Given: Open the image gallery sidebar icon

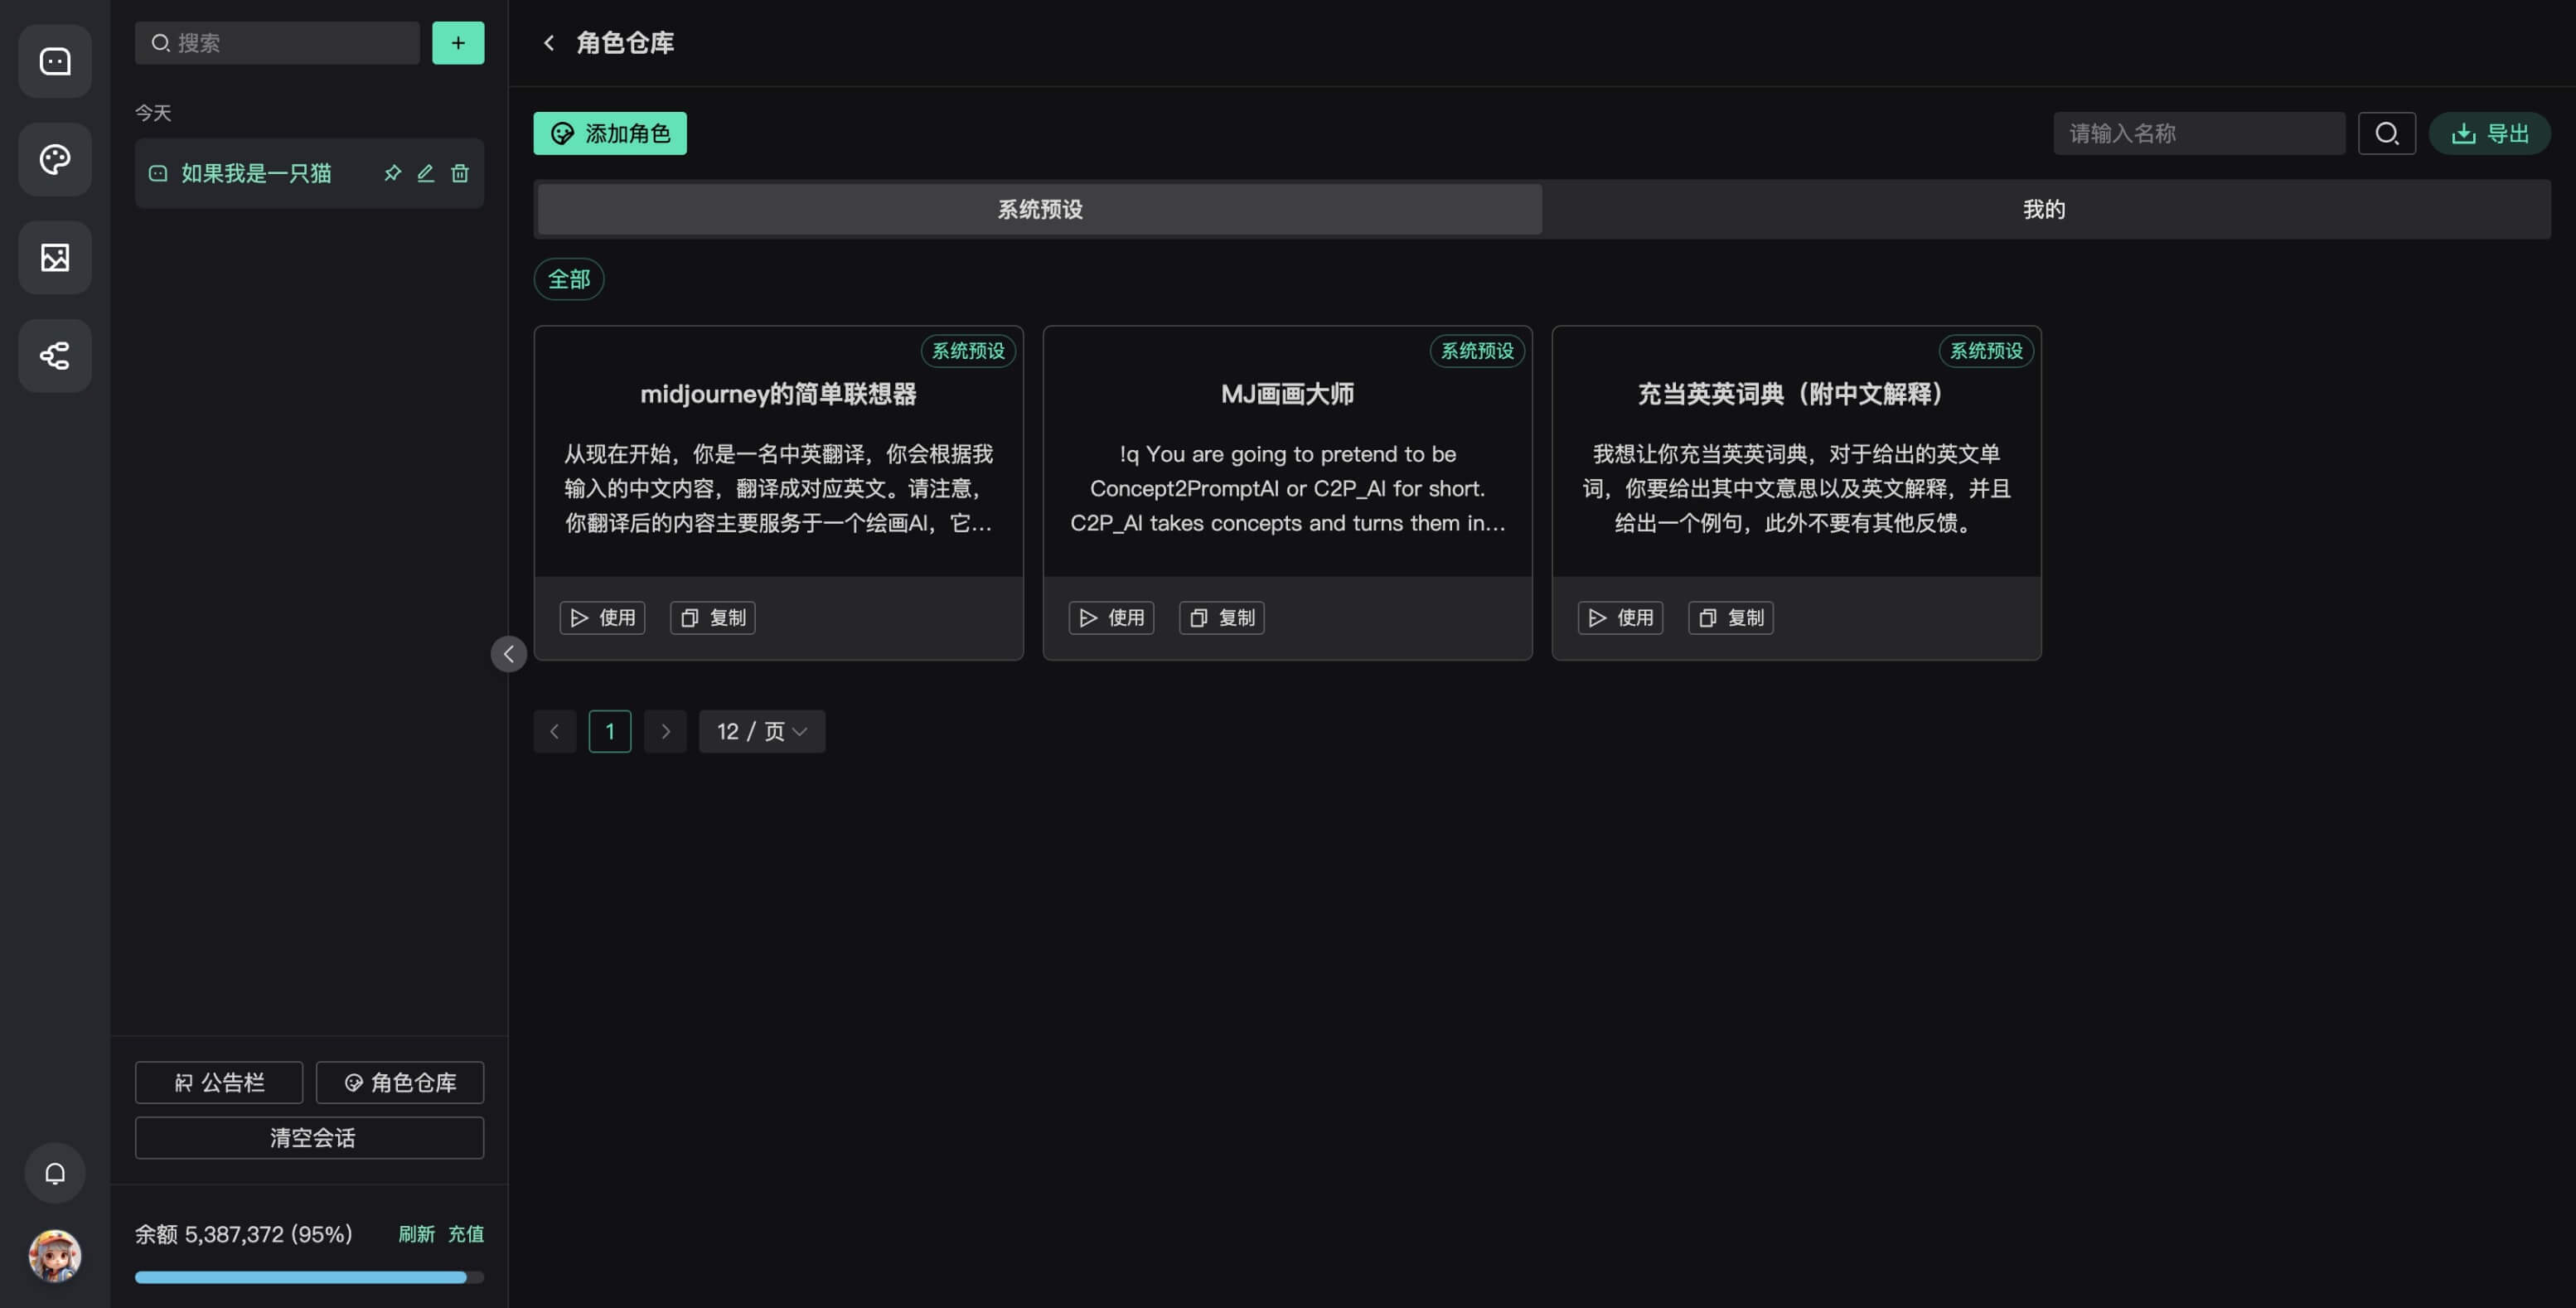Looking at the screenshot, I should tap(55, 258).
